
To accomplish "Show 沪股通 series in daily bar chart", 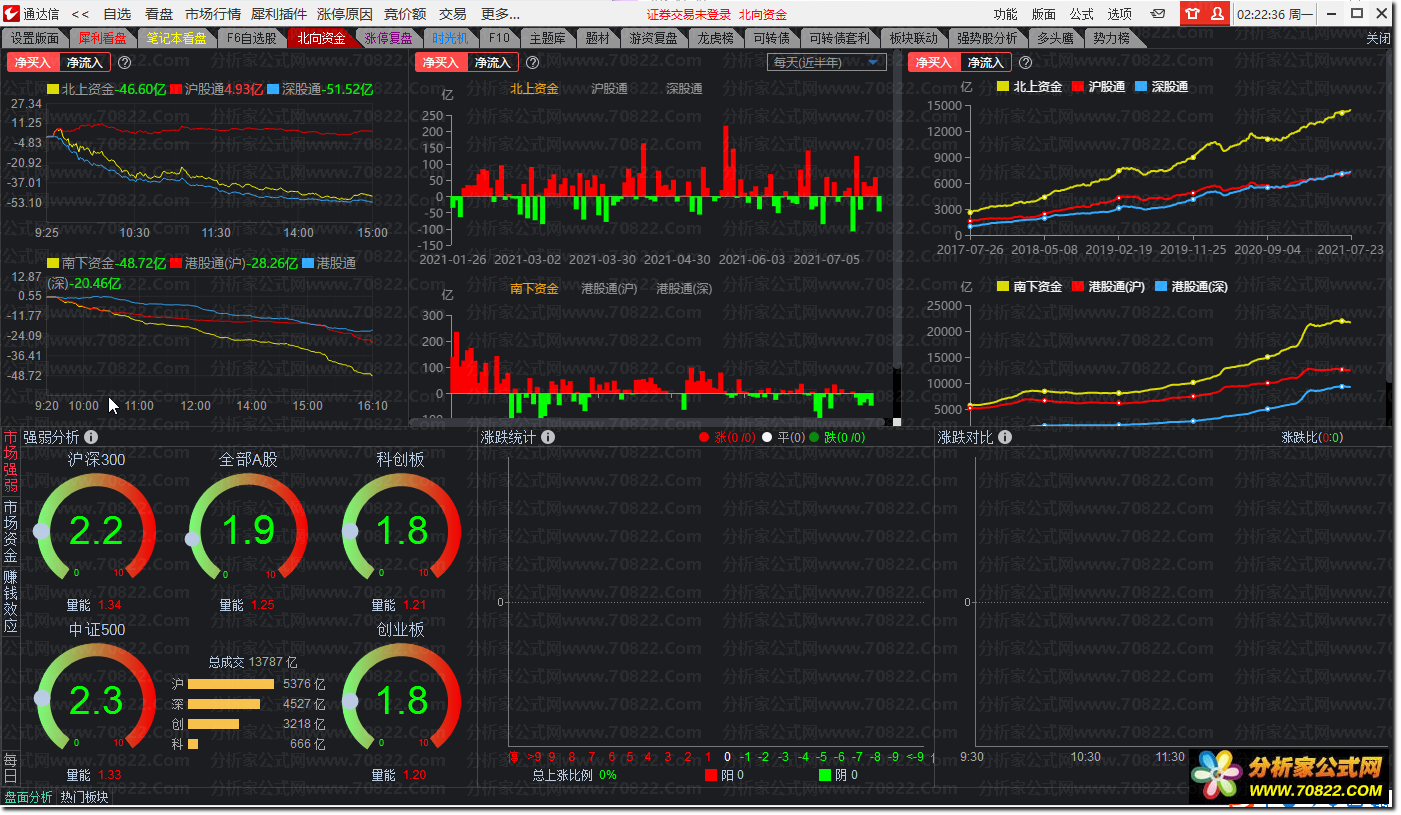I will (x=609, y=89).
